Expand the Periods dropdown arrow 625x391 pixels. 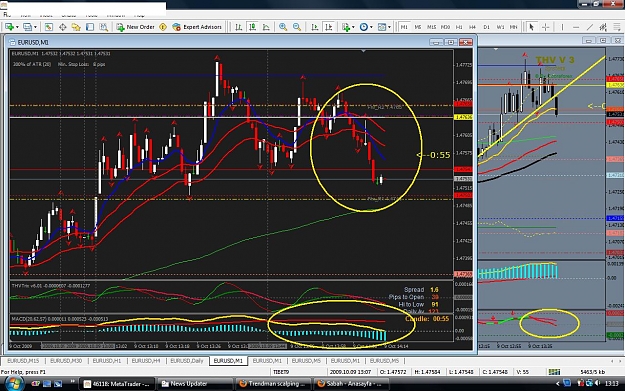[x=371, y=27]
